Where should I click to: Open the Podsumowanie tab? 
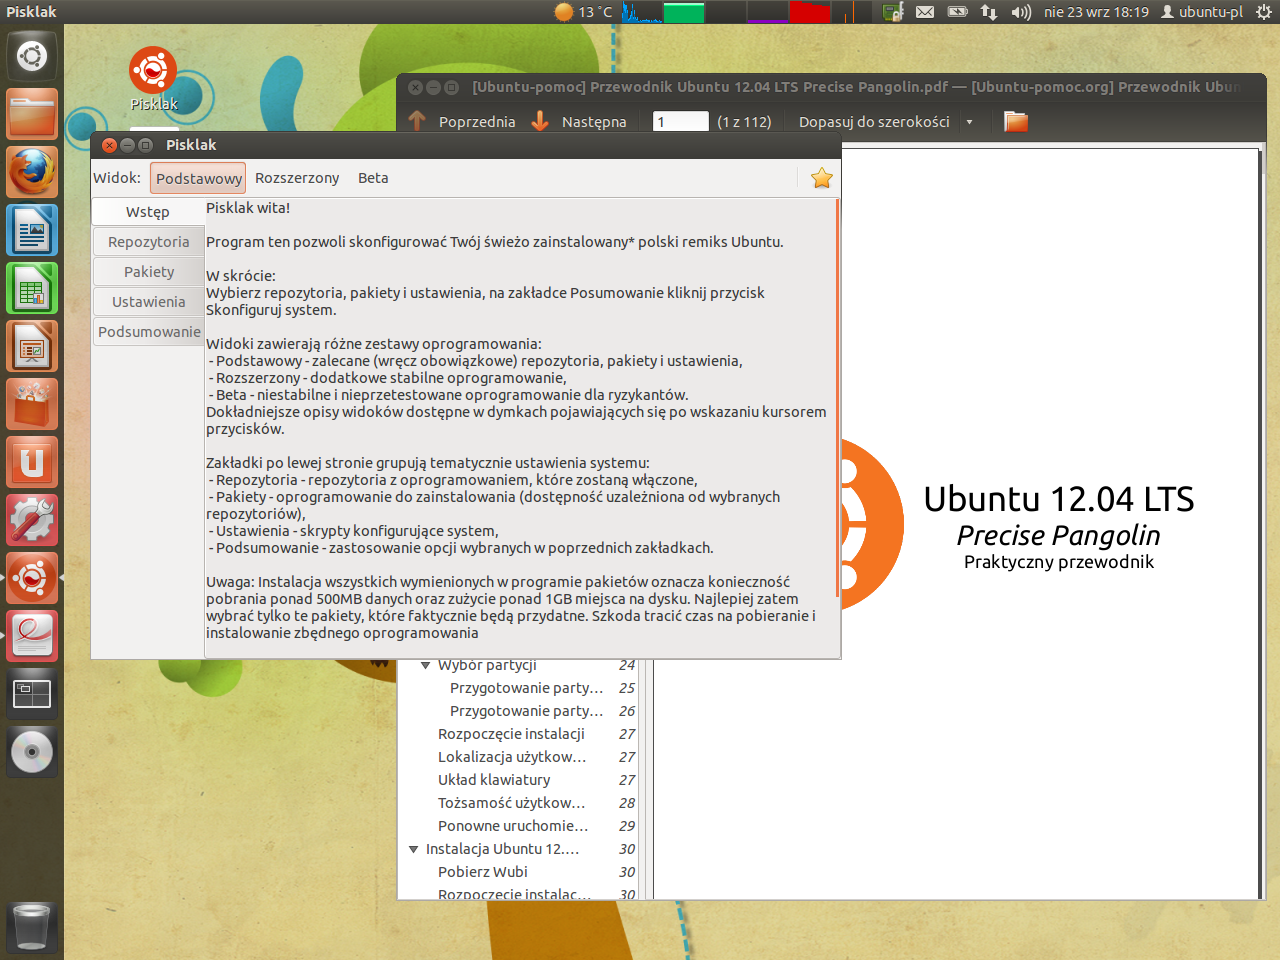(x=148, y=332)
